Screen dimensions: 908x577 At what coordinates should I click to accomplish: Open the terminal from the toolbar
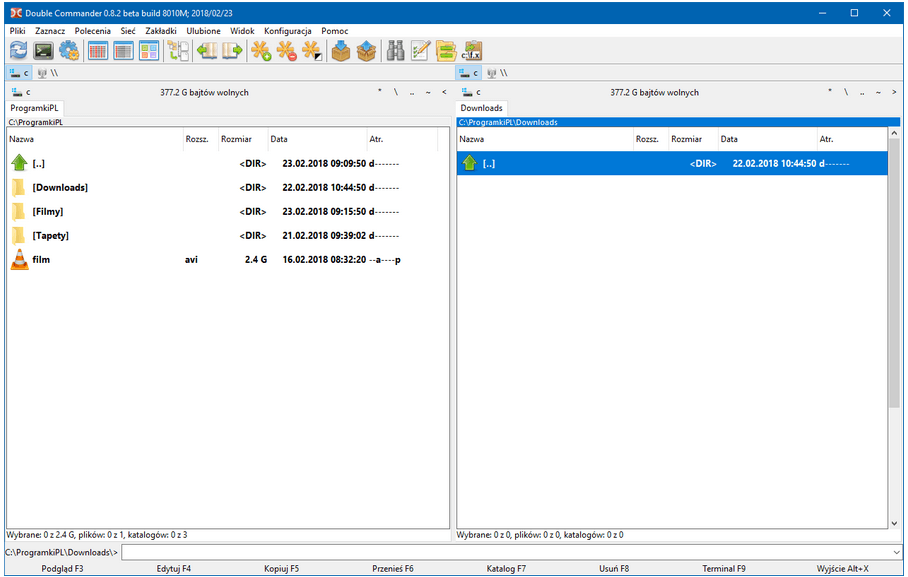coord(44,51)
